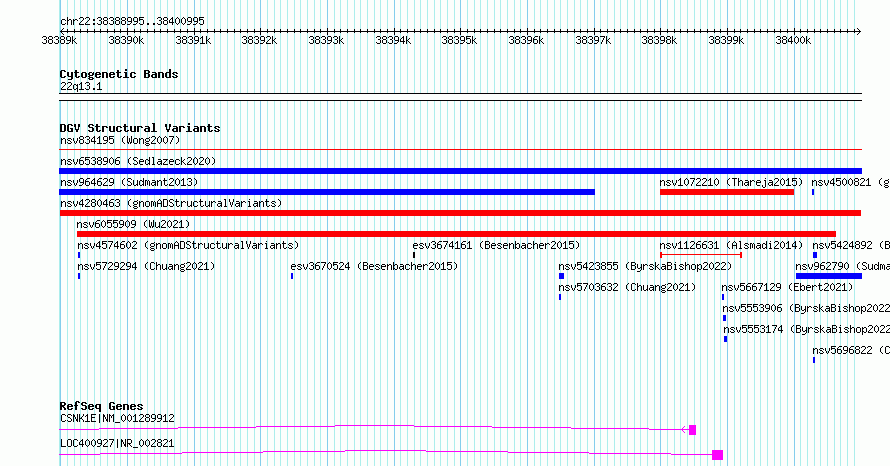Viewport: 890px width, 466px height.
Task: Select the nsv6538906 (Sedlazeck2020) blue bar
Action: pyautogui.click(x=460, y=171)
